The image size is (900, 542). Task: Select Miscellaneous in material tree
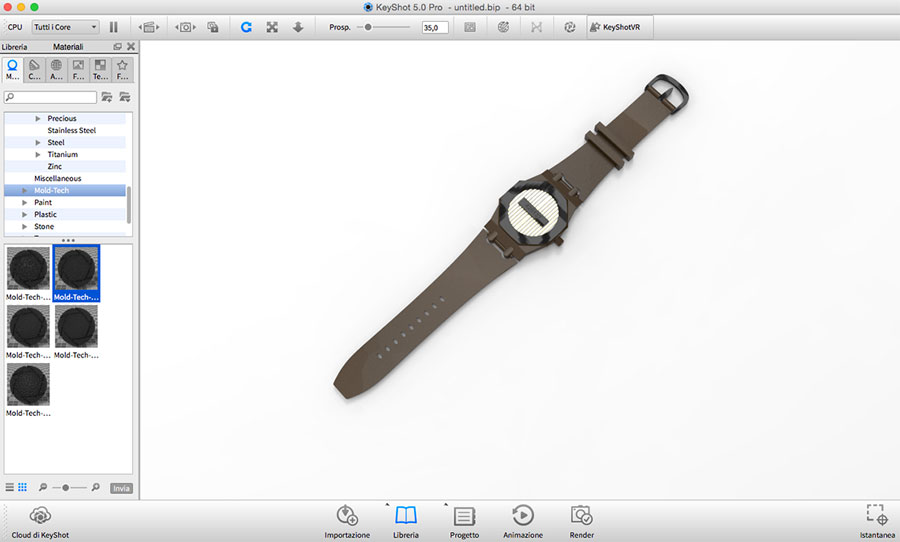57,179
